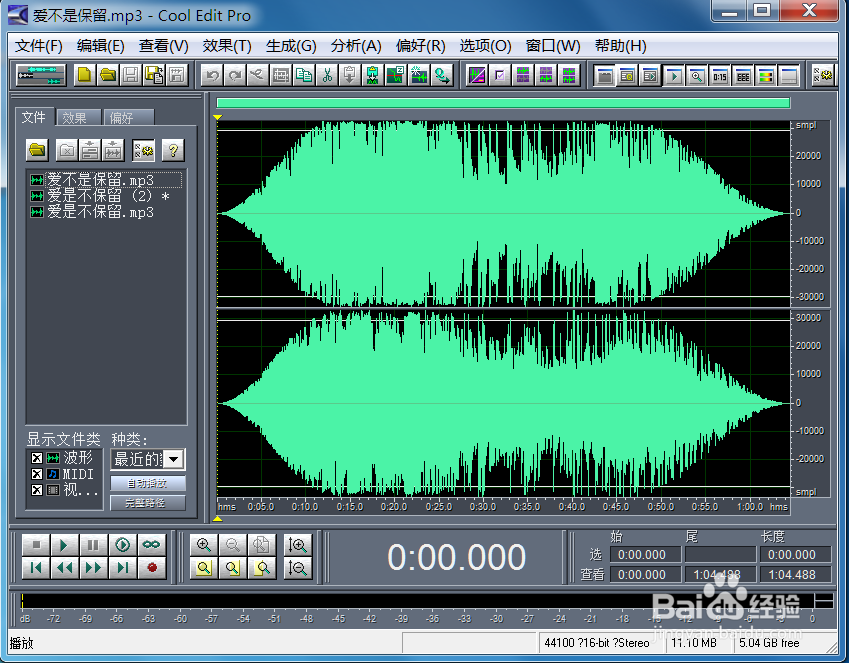Image resolution: width=849 pixels, height=663 pixels.
Task: Open the 帮助(H) menu
Action: (621, 46)
